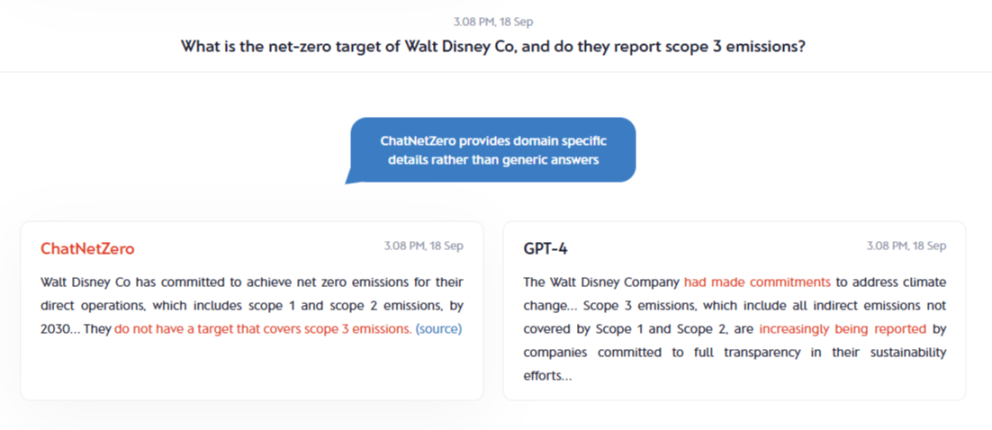Click the red ChatNetZero card title
This screenshot has width=992, height=430.
[x=87, y=249]
